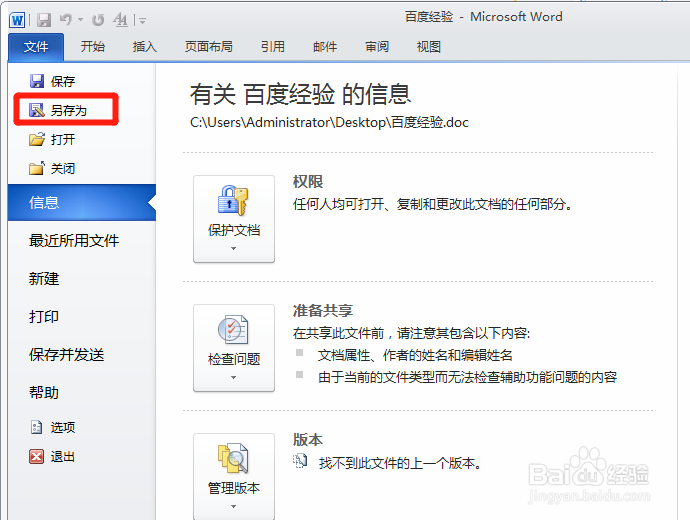Click the 权限 heading
The image size is (690, 520).
[308, 181]
